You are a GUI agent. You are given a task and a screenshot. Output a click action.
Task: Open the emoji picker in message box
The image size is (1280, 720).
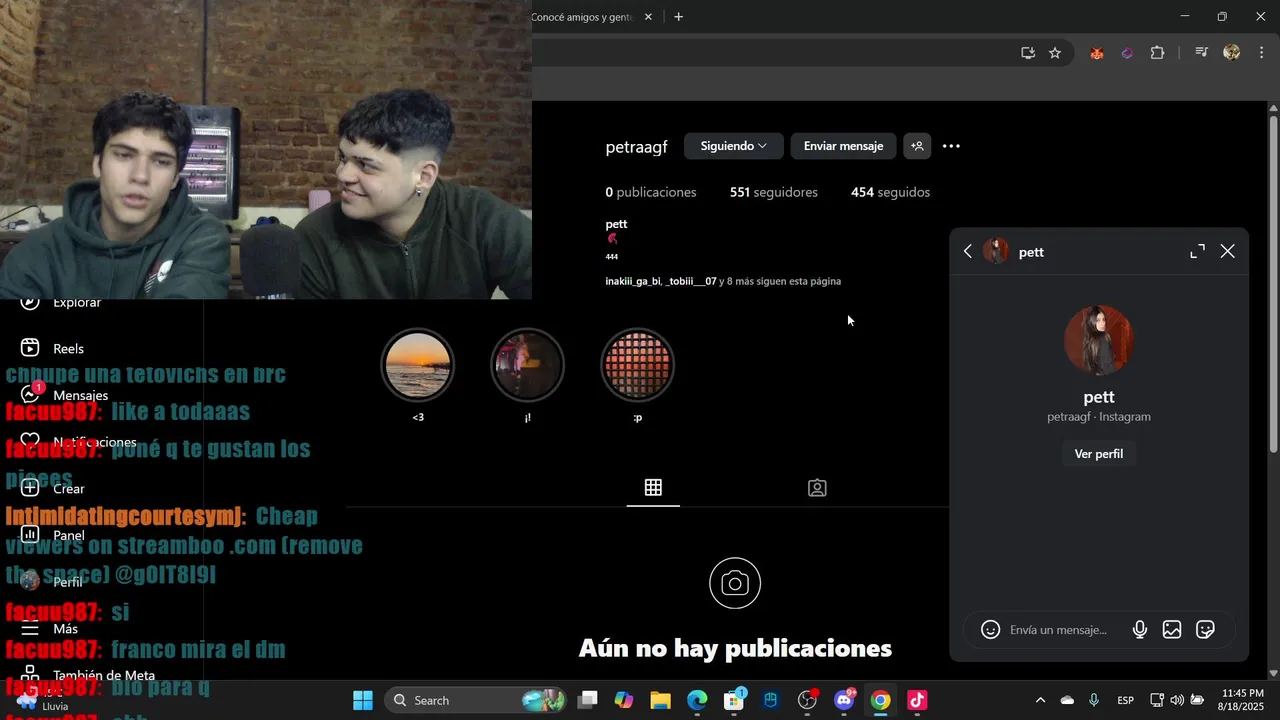(x=990, y=630)
